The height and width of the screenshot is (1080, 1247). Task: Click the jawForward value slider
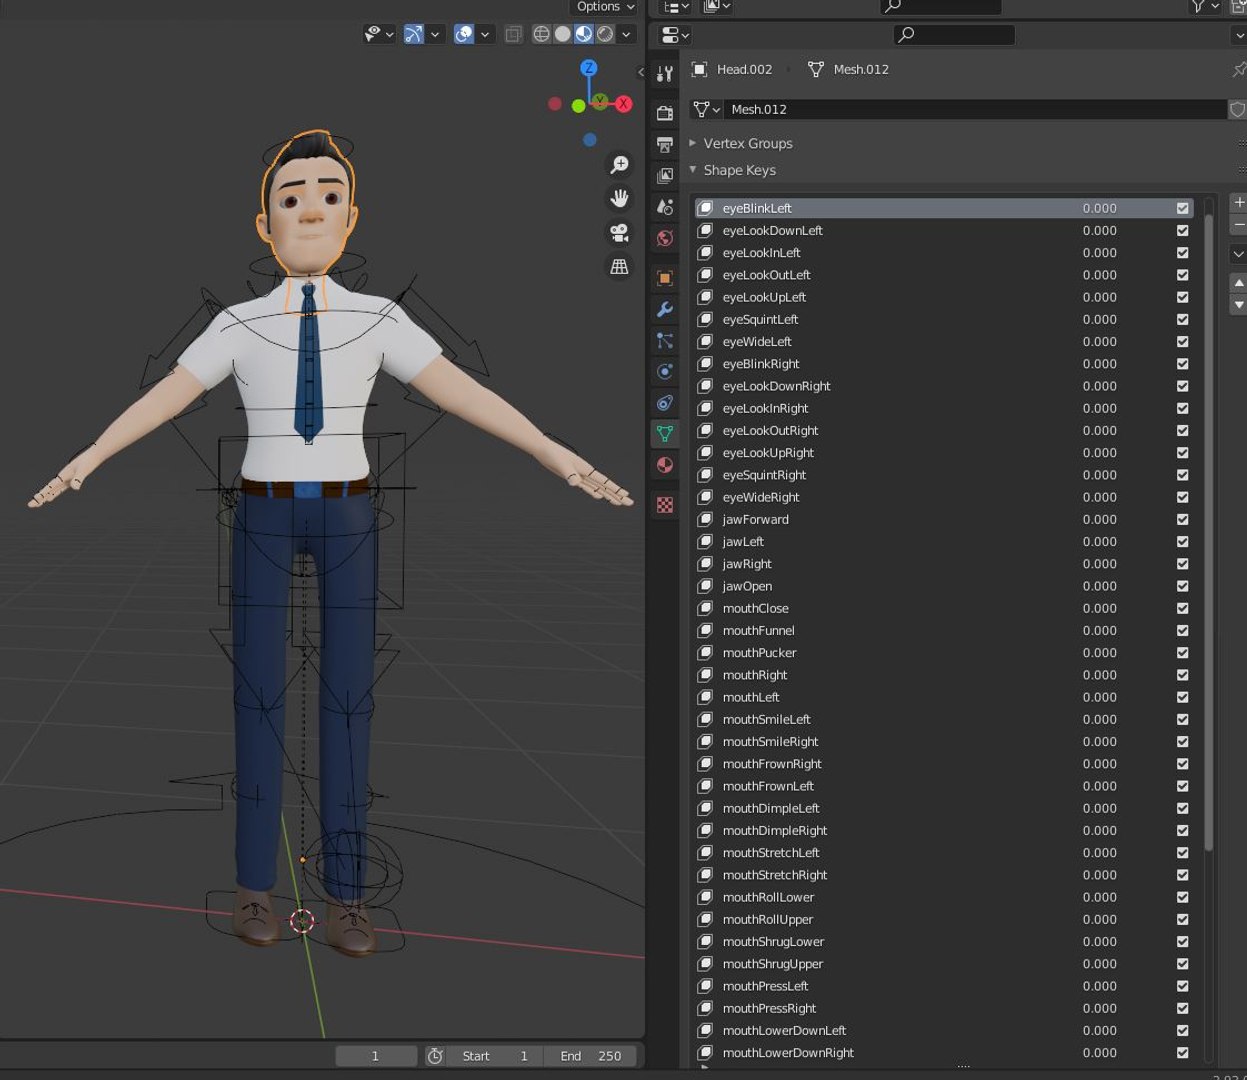click(x=1099, y=519)
